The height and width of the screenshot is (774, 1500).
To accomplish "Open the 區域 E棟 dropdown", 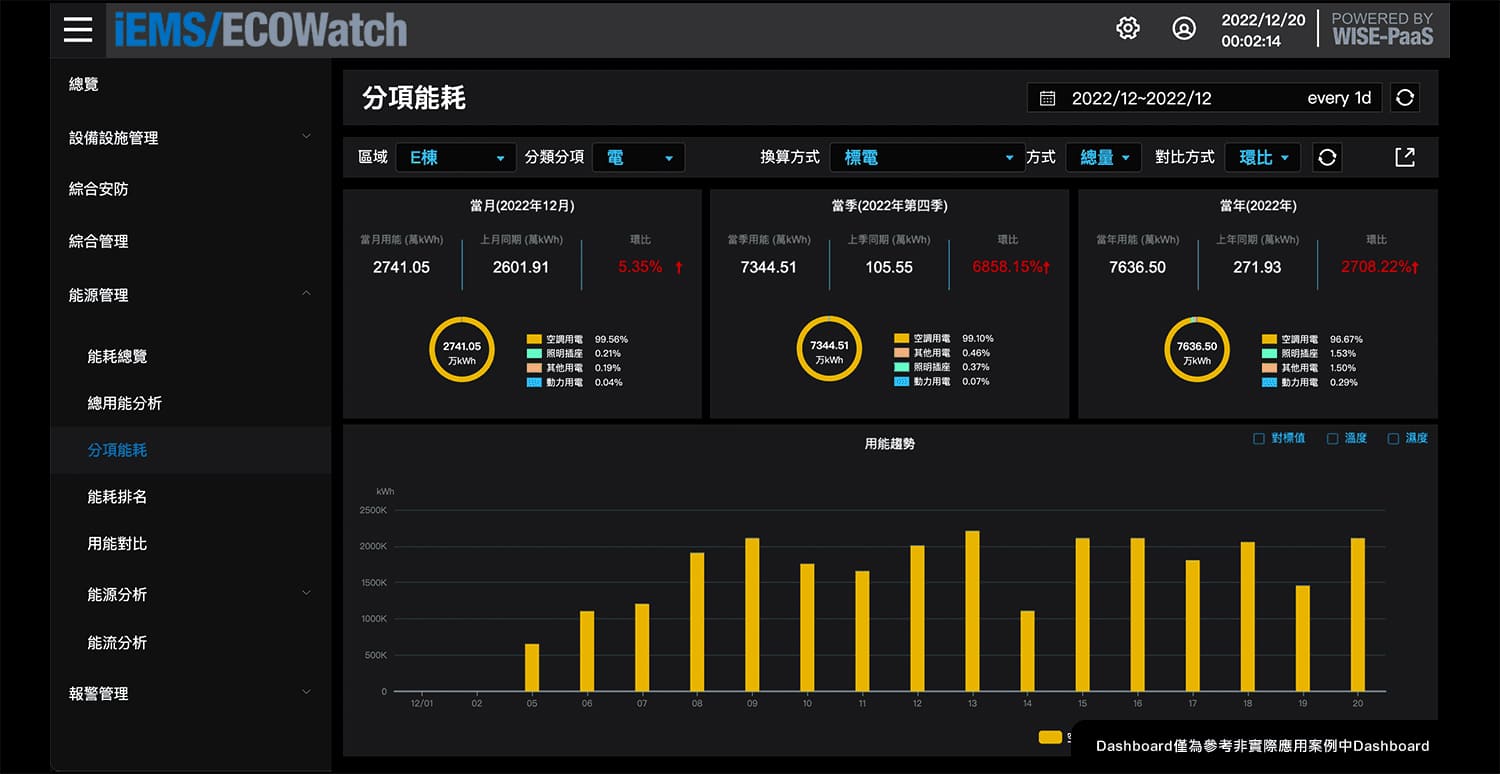I will (x=456, y=157).
